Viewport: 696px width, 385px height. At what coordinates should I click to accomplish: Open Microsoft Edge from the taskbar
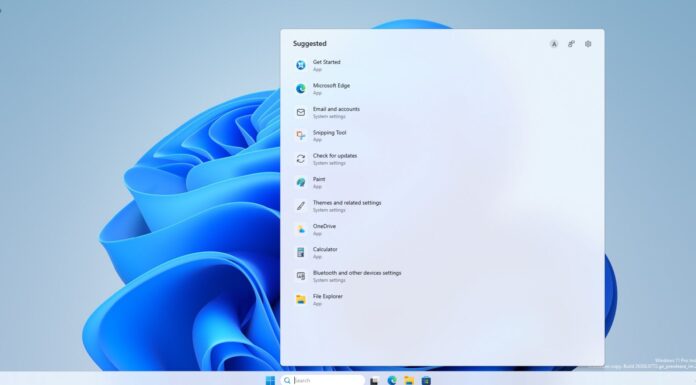392,381
